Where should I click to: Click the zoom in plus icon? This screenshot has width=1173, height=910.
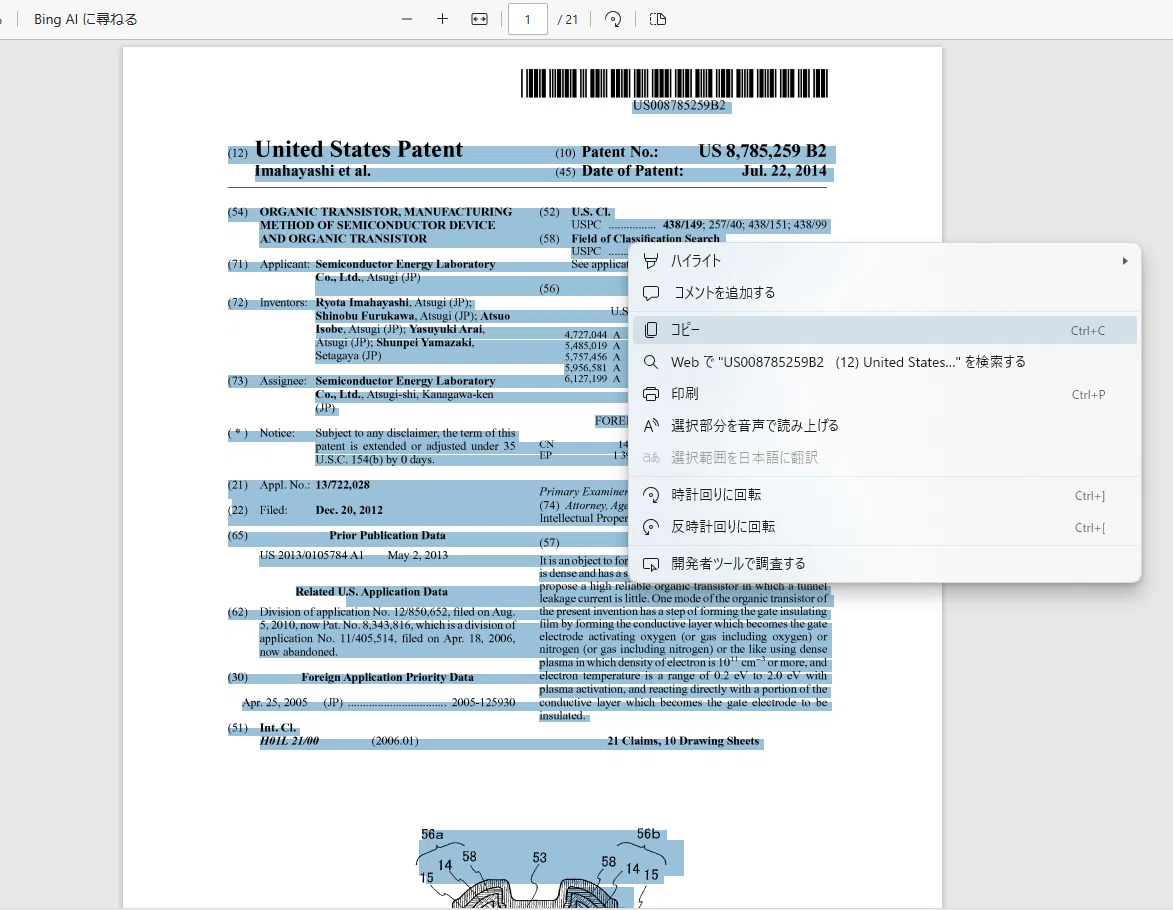pyautogui.click(x=442, y=19)
